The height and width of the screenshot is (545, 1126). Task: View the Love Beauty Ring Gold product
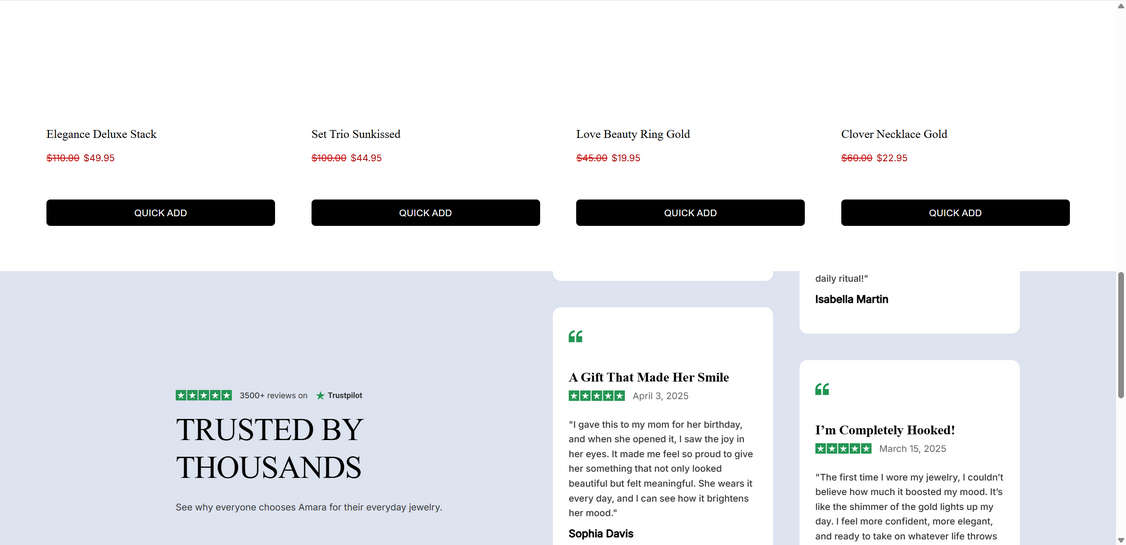point(633,134)
